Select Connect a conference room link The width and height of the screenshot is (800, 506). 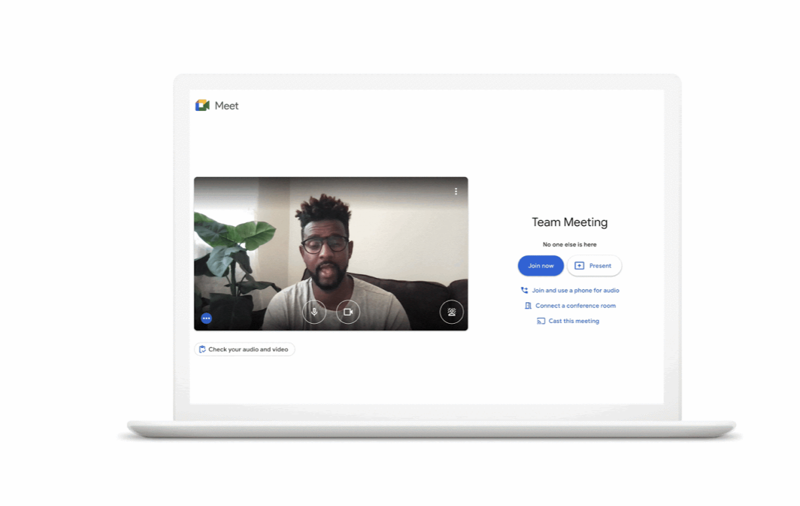pyautogui.click(x=570, y=306)
